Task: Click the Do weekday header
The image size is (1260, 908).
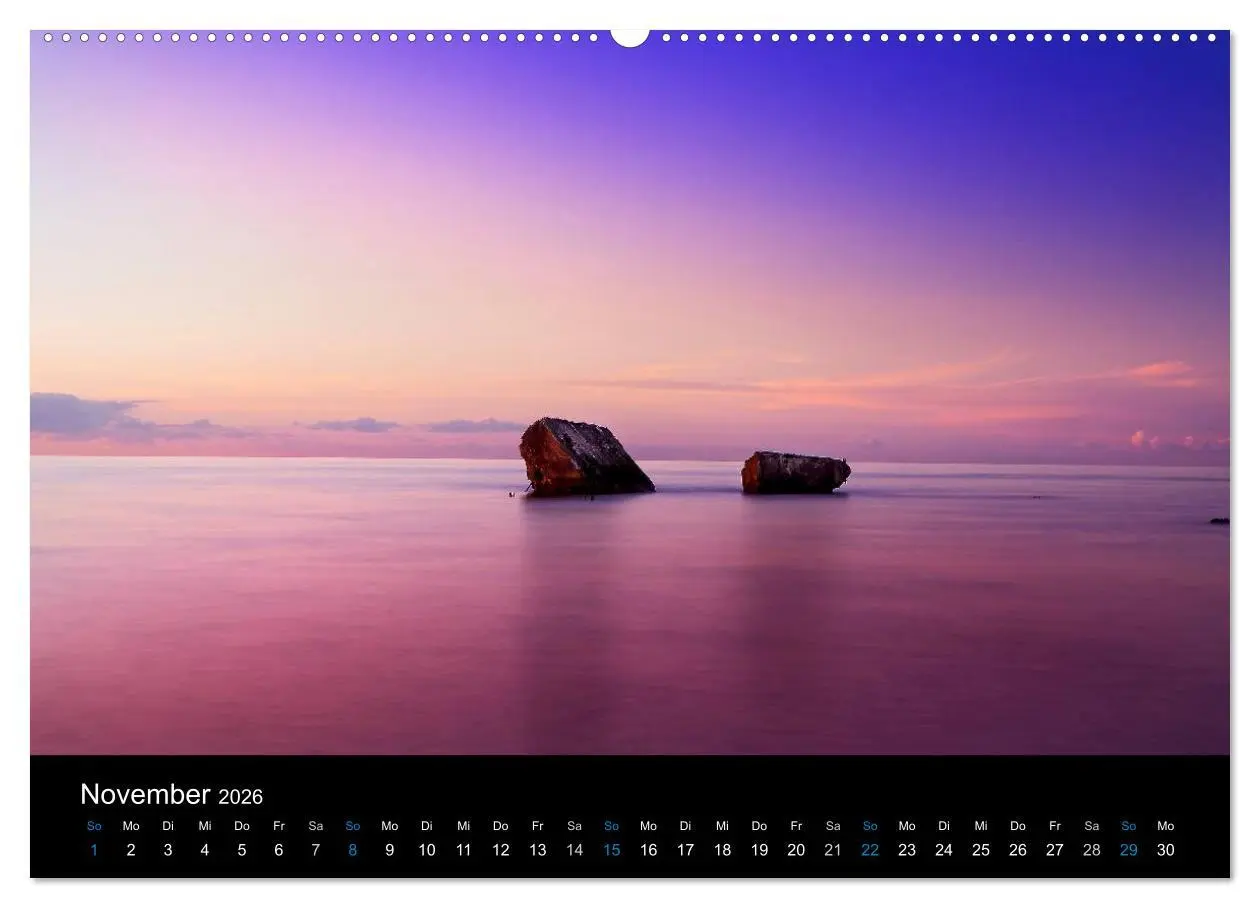Action: [241, 826]
